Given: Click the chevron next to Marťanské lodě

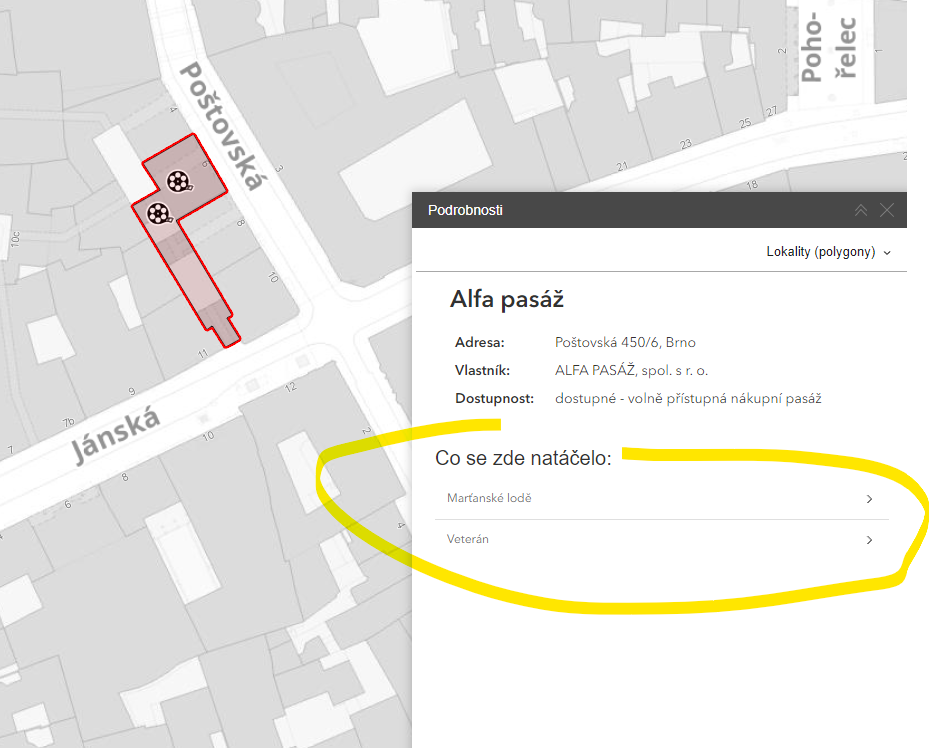Looking at the screenshot, I should (869, 499).
